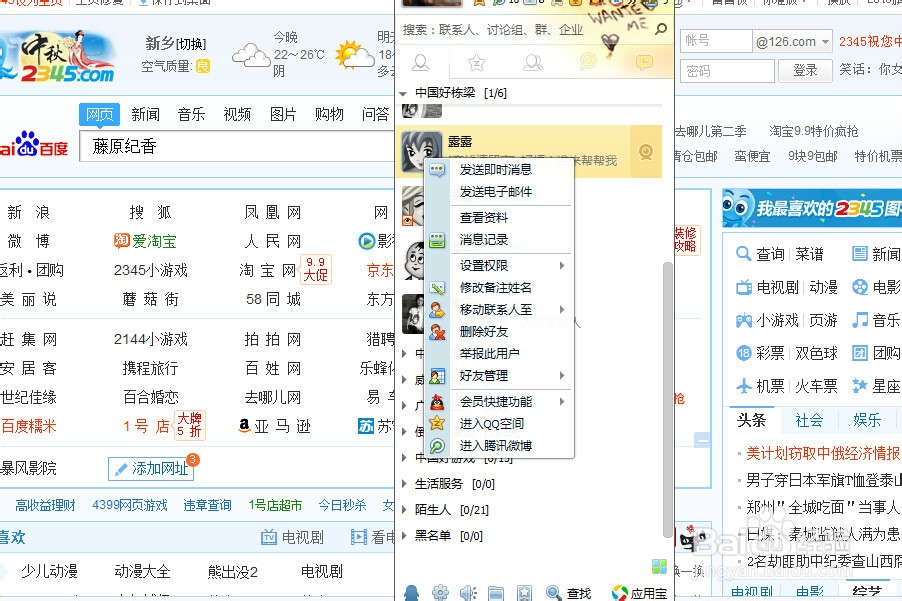902x601 pixels.
Task: Click 露露 contact avatar in QQ list
Action: [x=422, y=152]
